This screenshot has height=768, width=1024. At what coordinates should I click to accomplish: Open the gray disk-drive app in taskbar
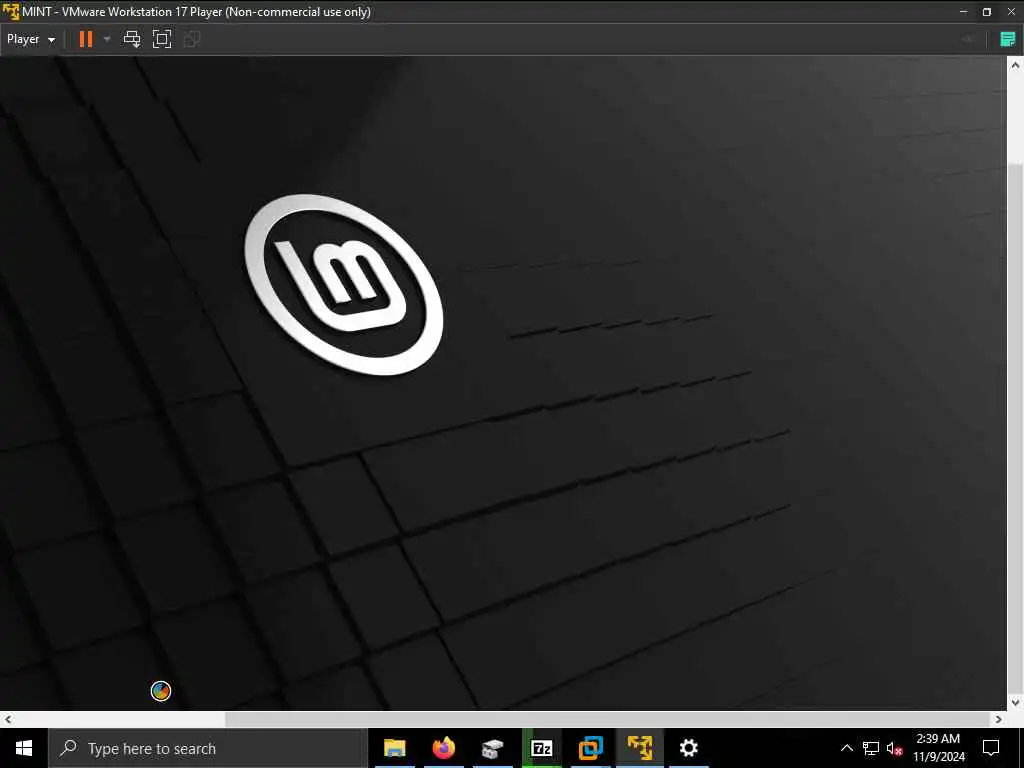tap(492, 748)
